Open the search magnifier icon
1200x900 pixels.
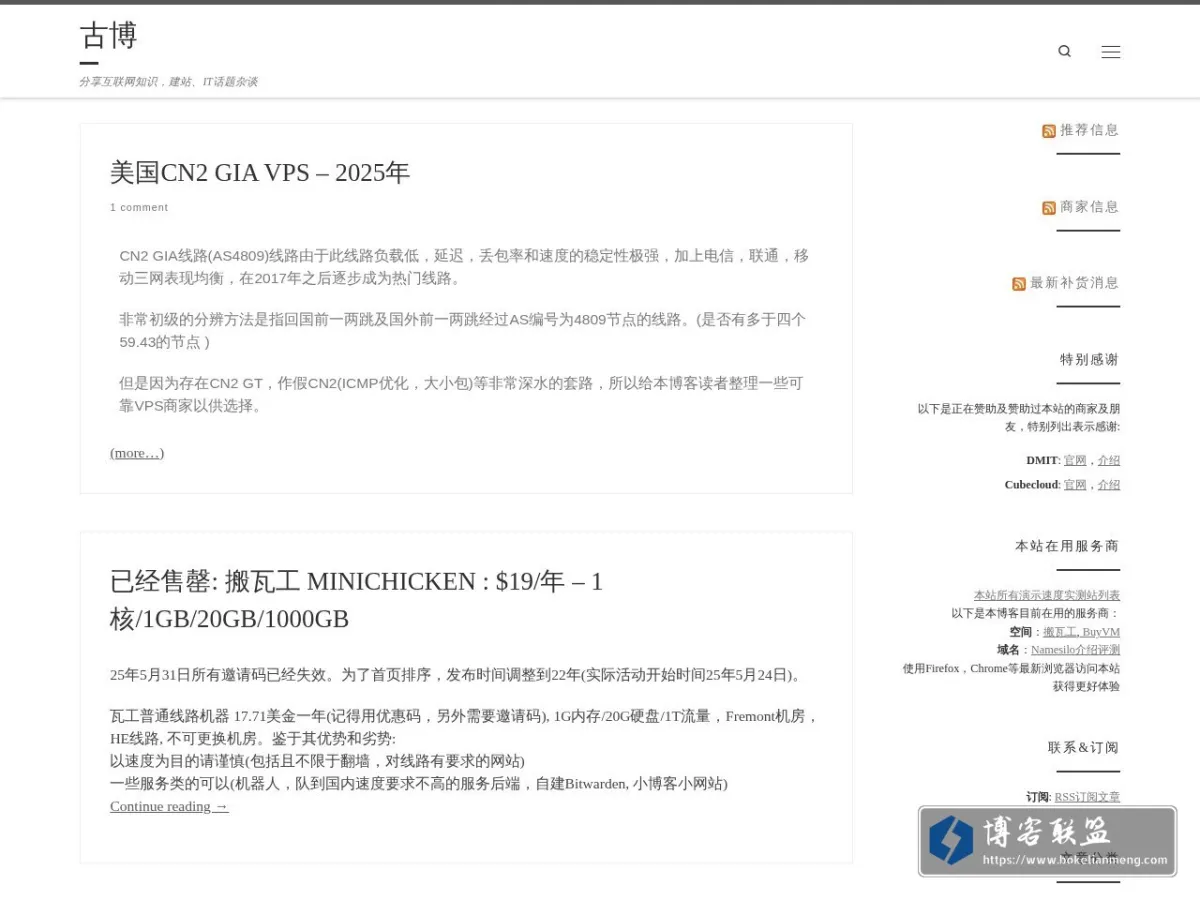[x=1064, y=51]
